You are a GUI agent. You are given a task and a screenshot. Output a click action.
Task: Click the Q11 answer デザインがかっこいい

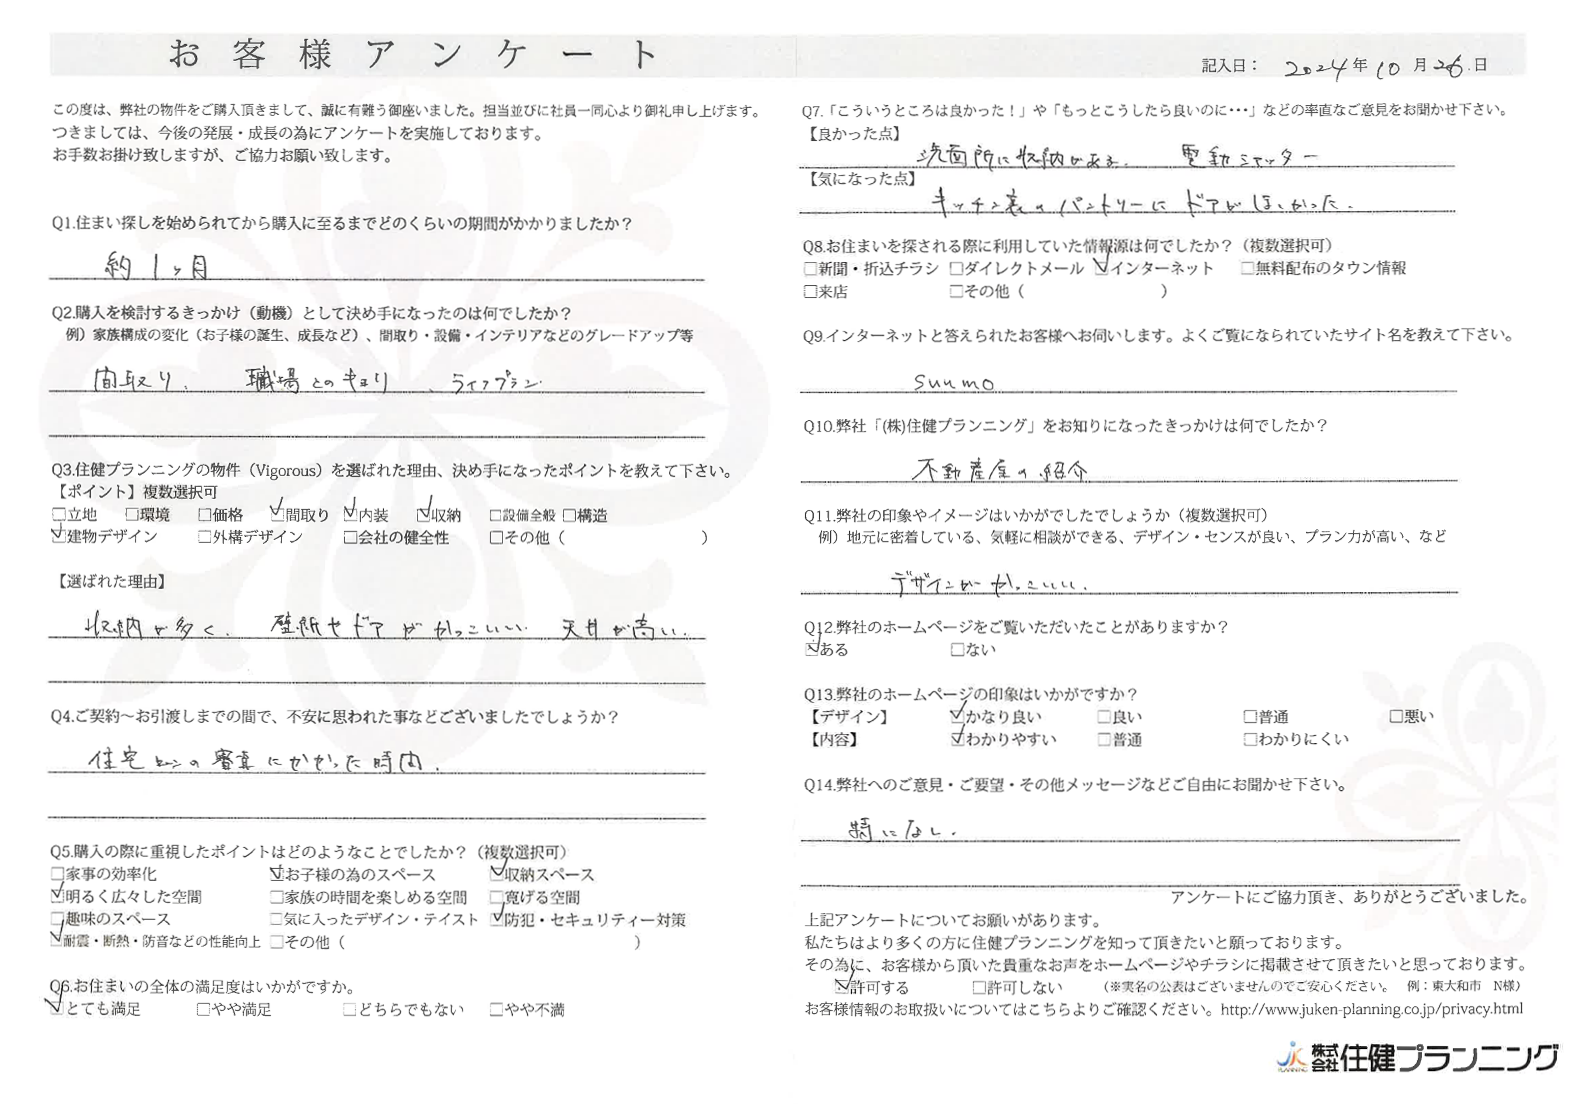[x=988, y=581]
